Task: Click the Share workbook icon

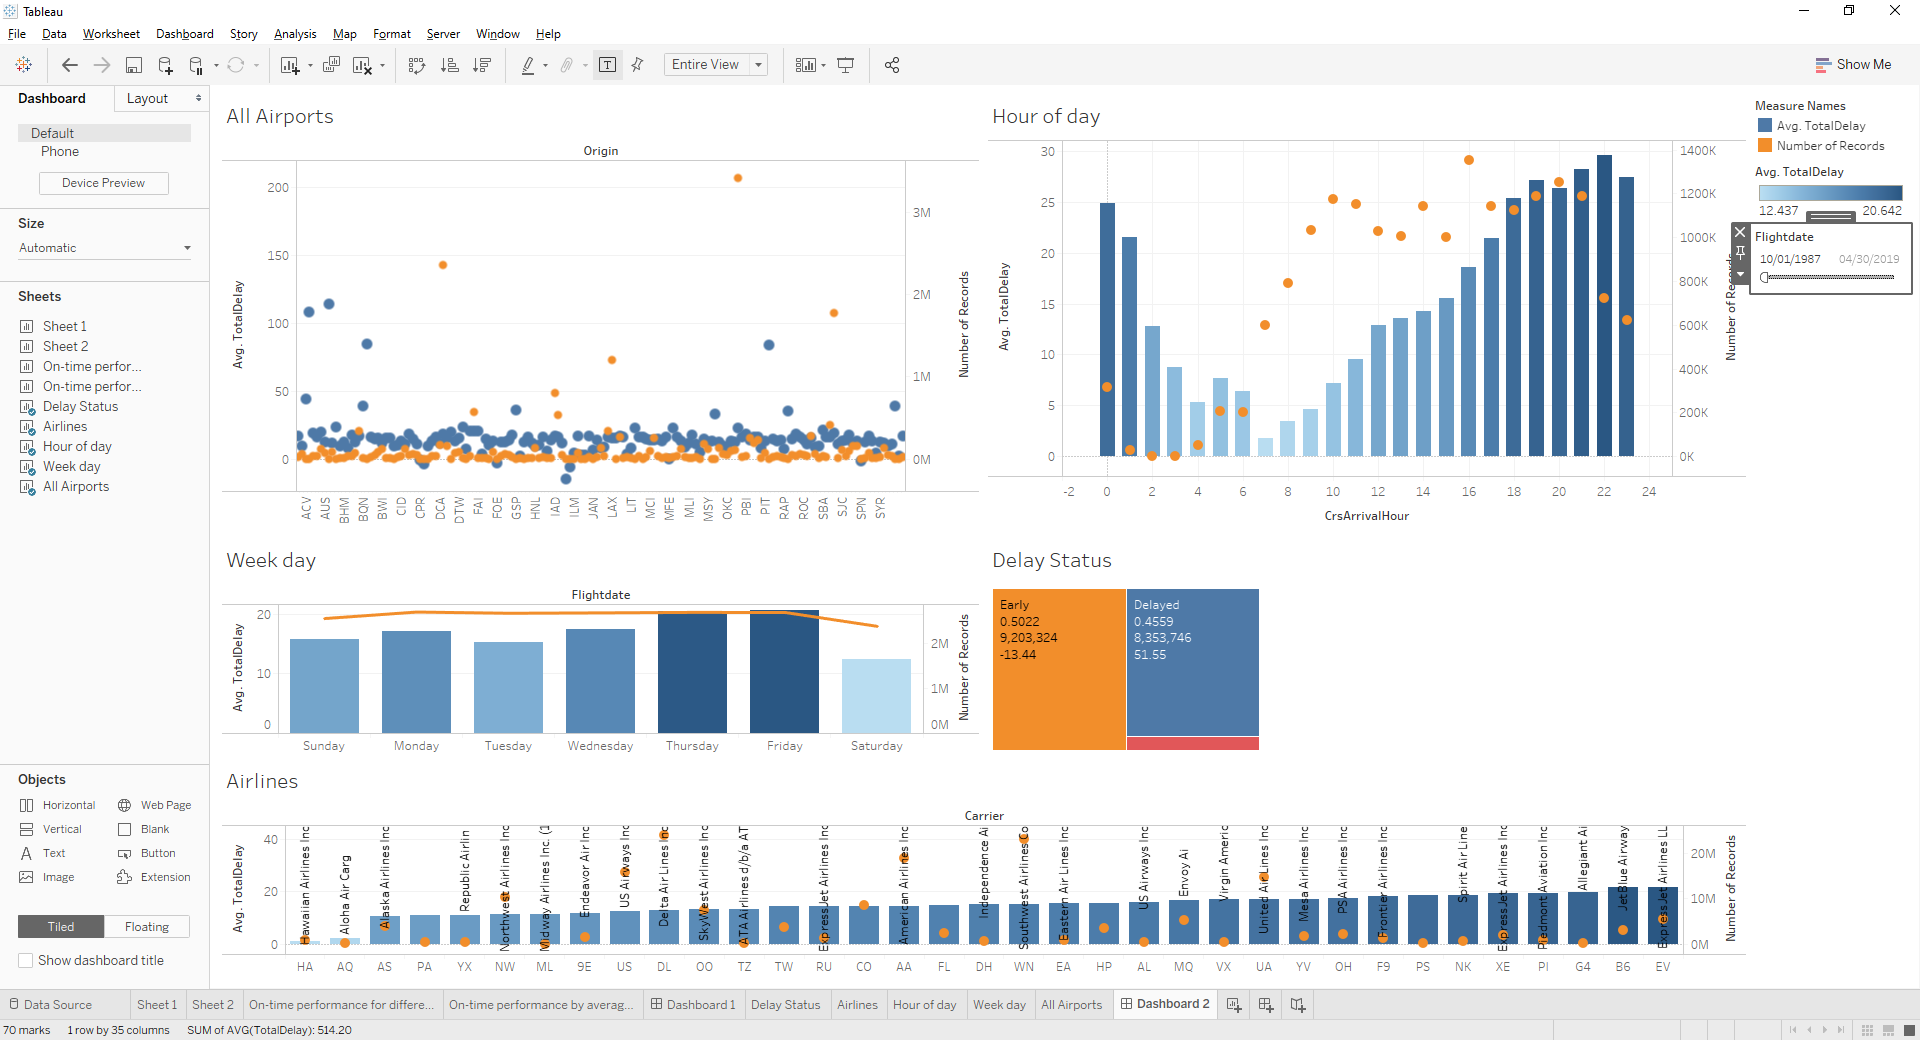Action: [893, 65]
